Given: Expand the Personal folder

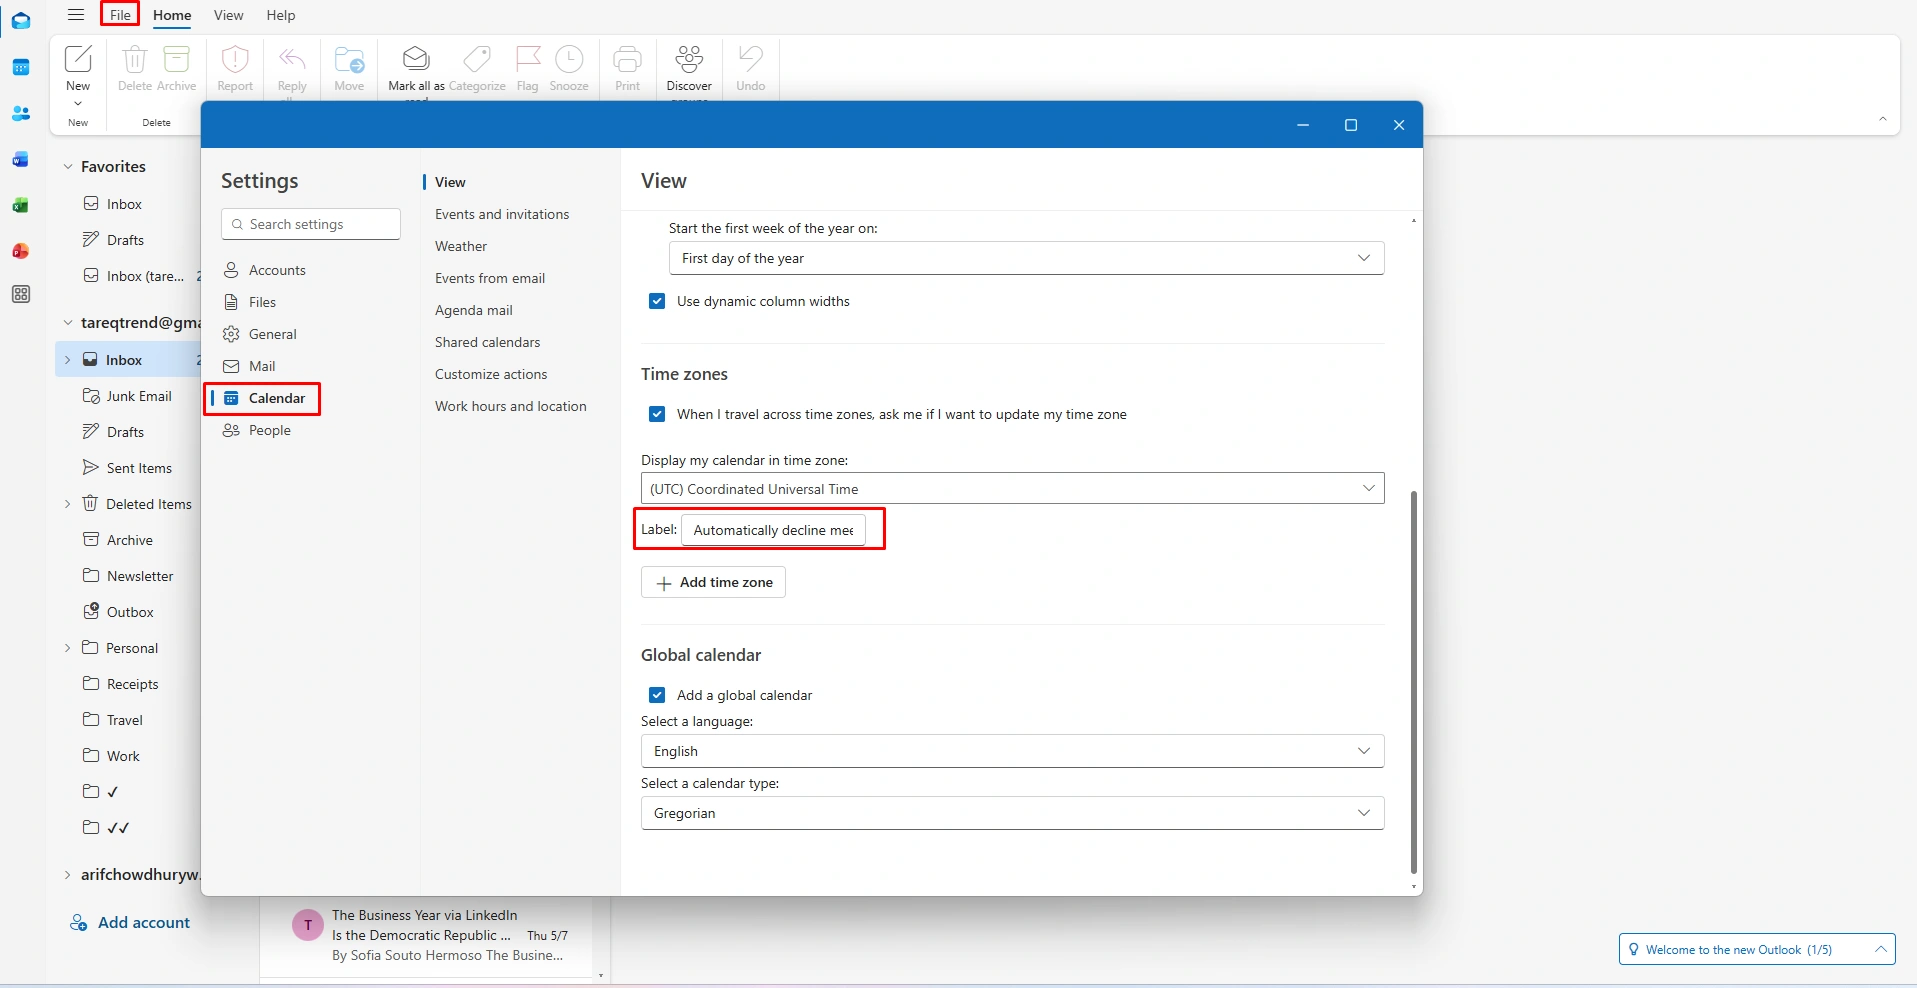Looking at the screenshot, I should click(68, 648).
